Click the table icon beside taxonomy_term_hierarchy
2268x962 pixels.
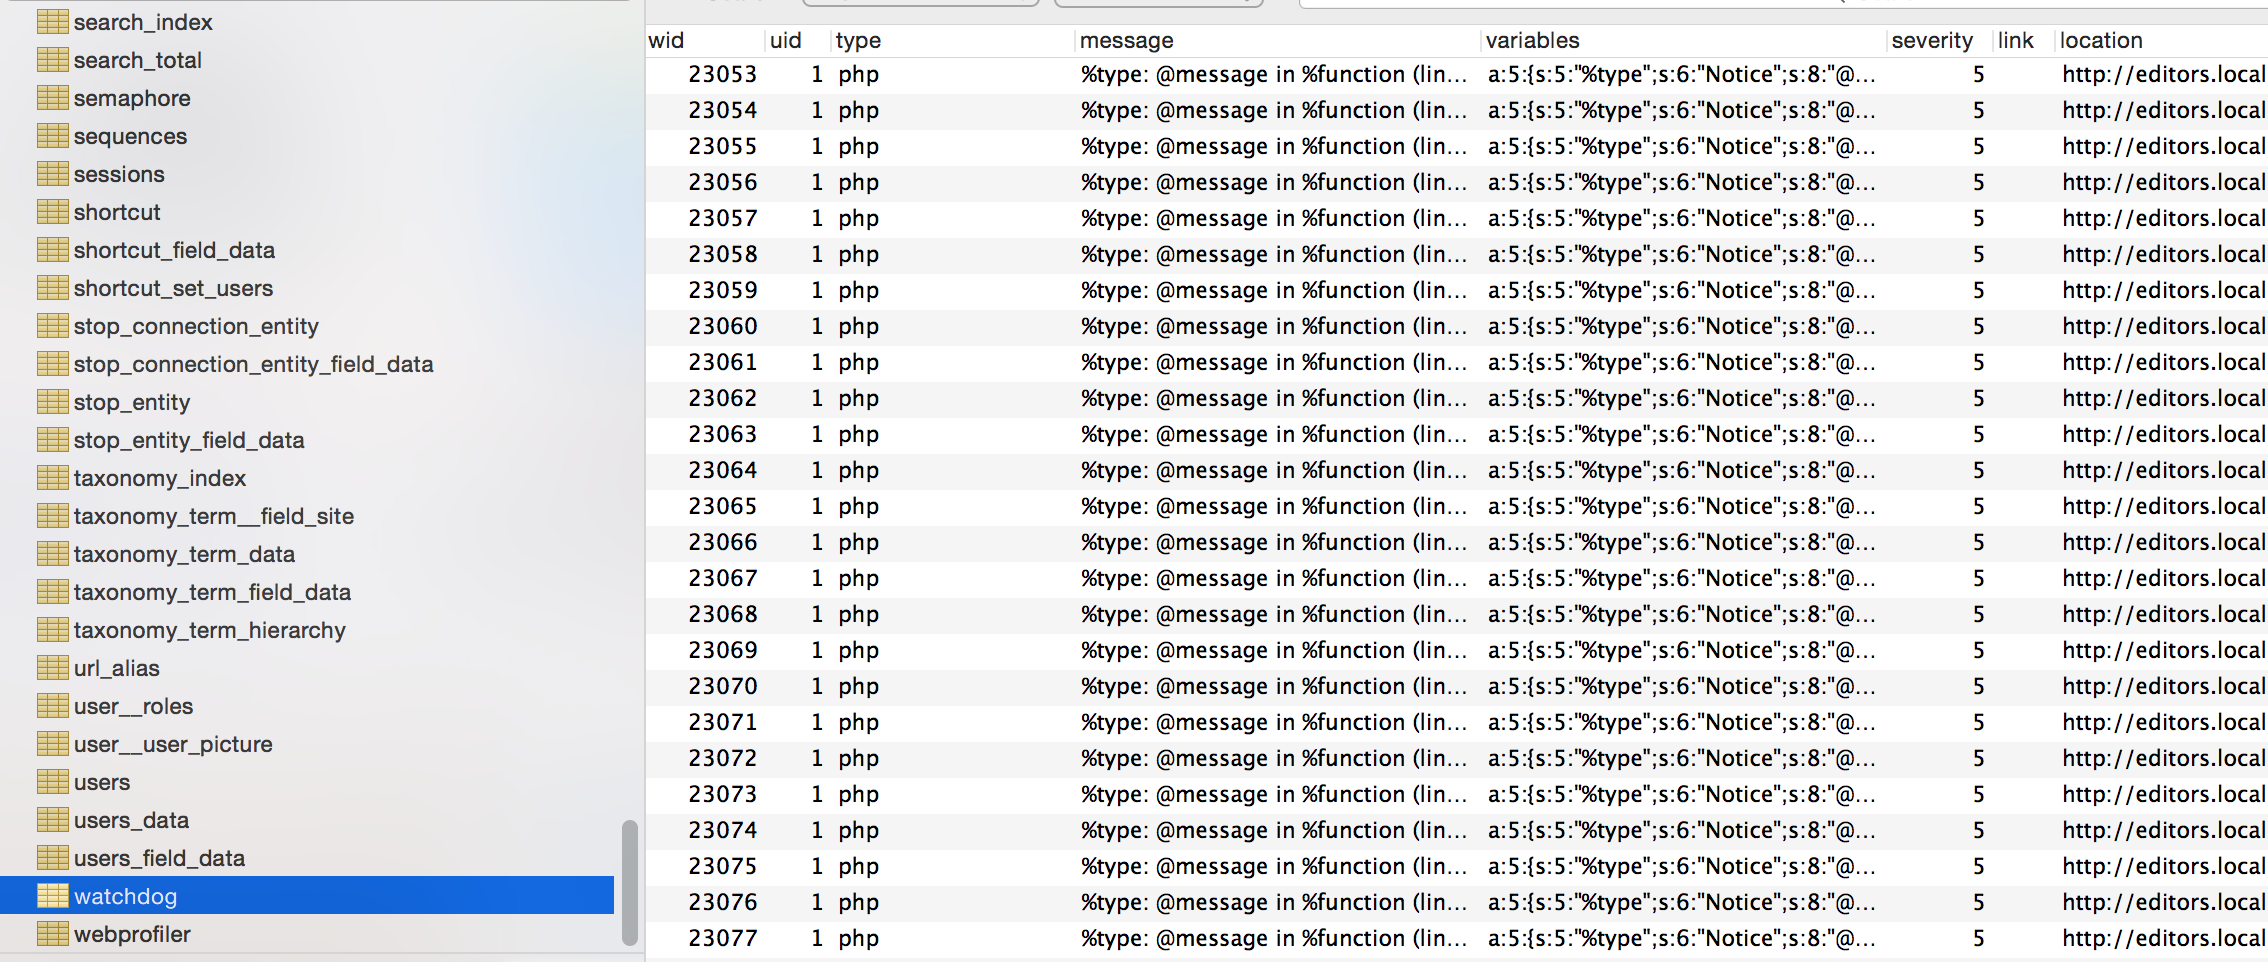tap(53, 629)
